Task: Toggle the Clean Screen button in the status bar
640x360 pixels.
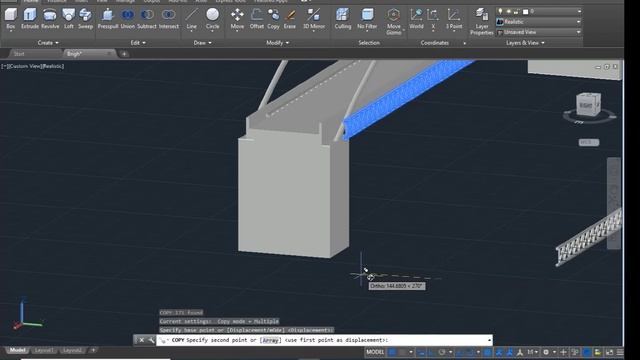Action: click(x=609, y=352)
